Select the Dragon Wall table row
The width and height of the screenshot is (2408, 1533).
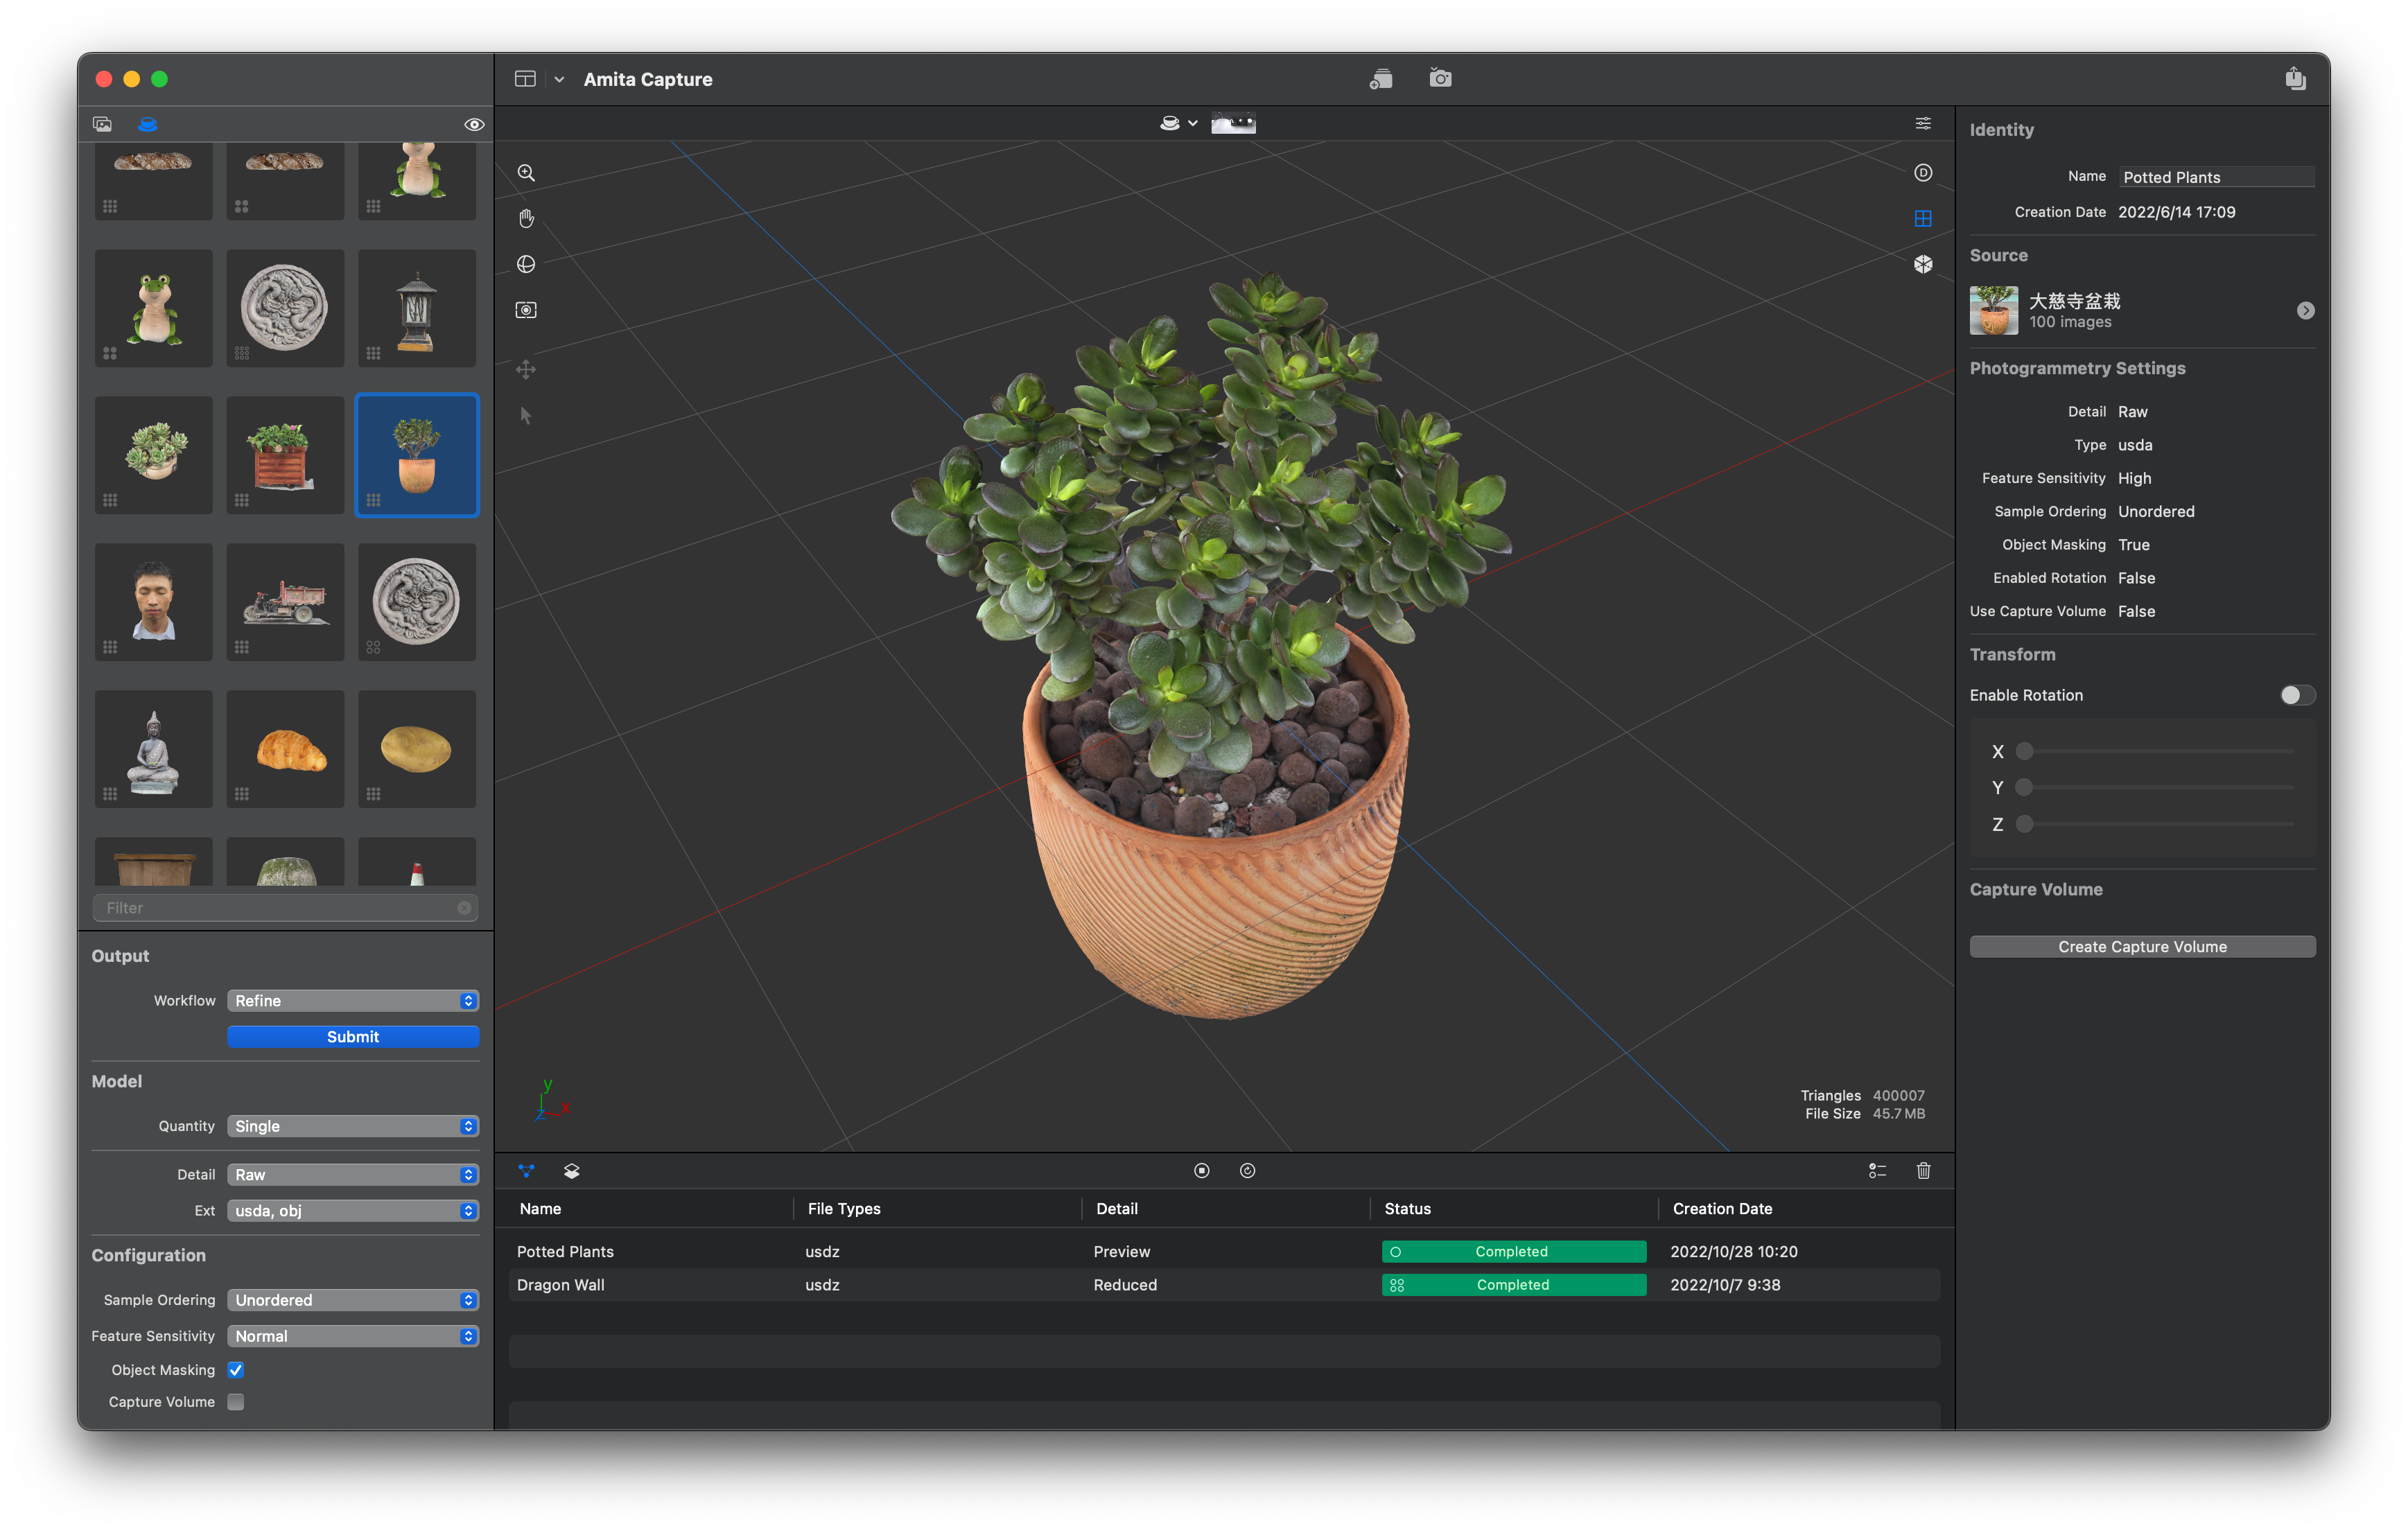[1224, 1284]
